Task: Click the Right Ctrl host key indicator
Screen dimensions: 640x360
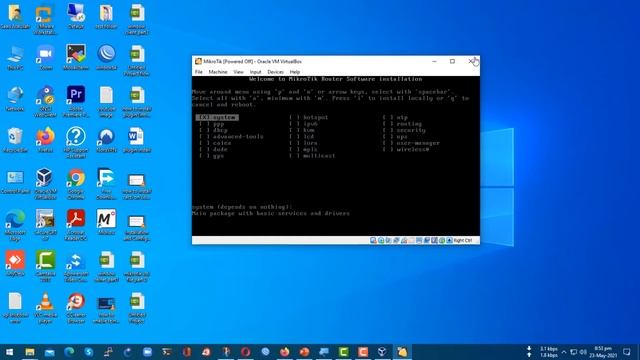Action: pos(463,240)
